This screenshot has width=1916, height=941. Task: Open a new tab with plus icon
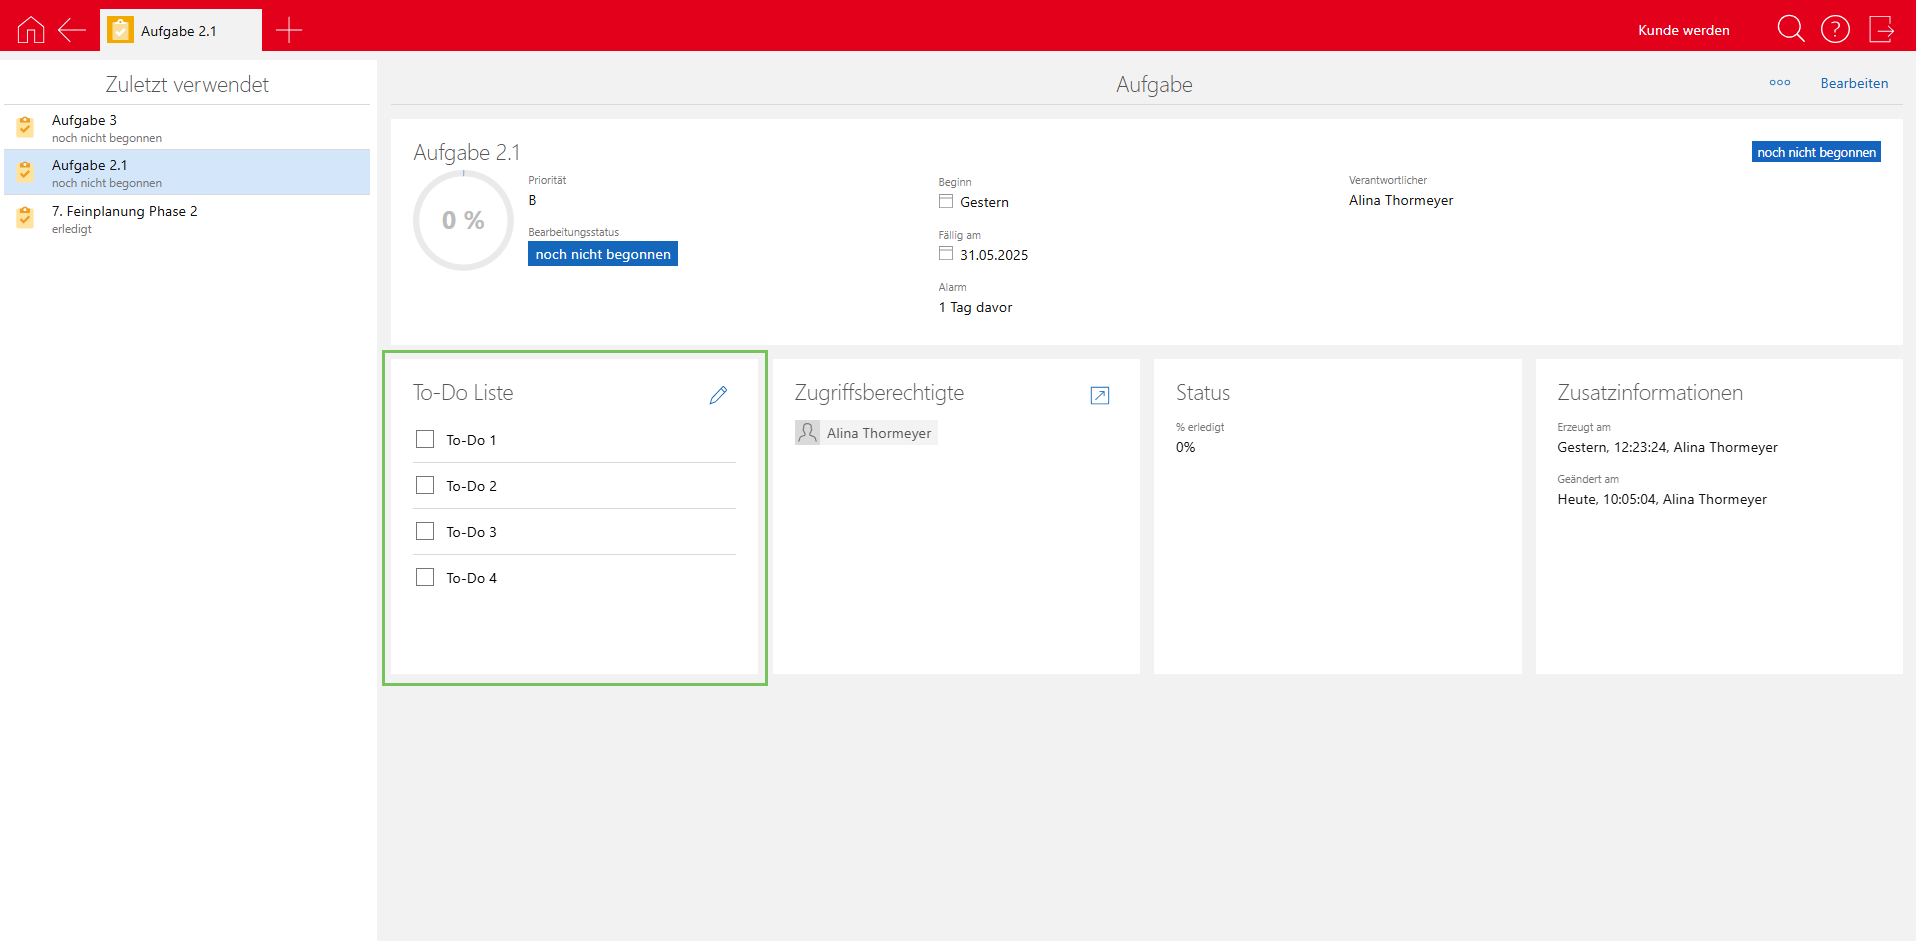[x=289, y=30]
